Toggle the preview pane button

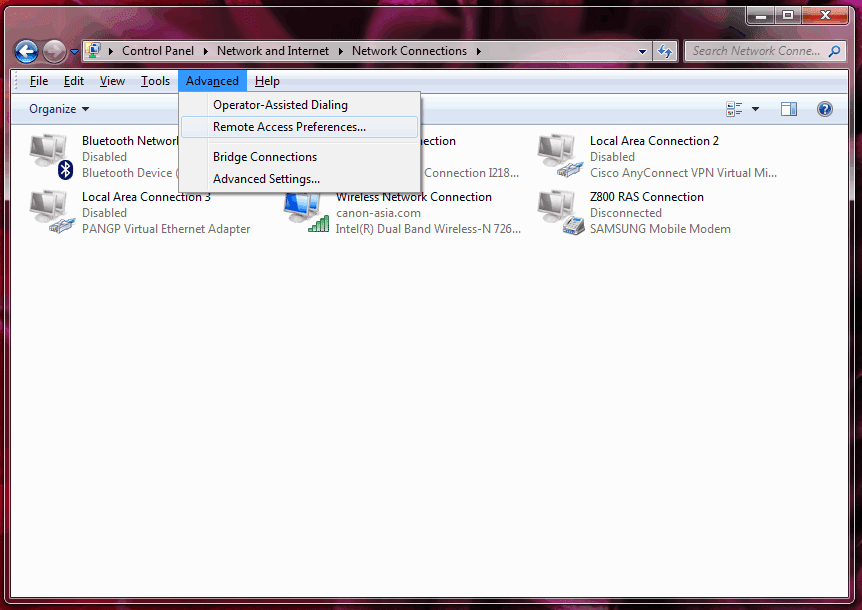(x=789, y=109)
